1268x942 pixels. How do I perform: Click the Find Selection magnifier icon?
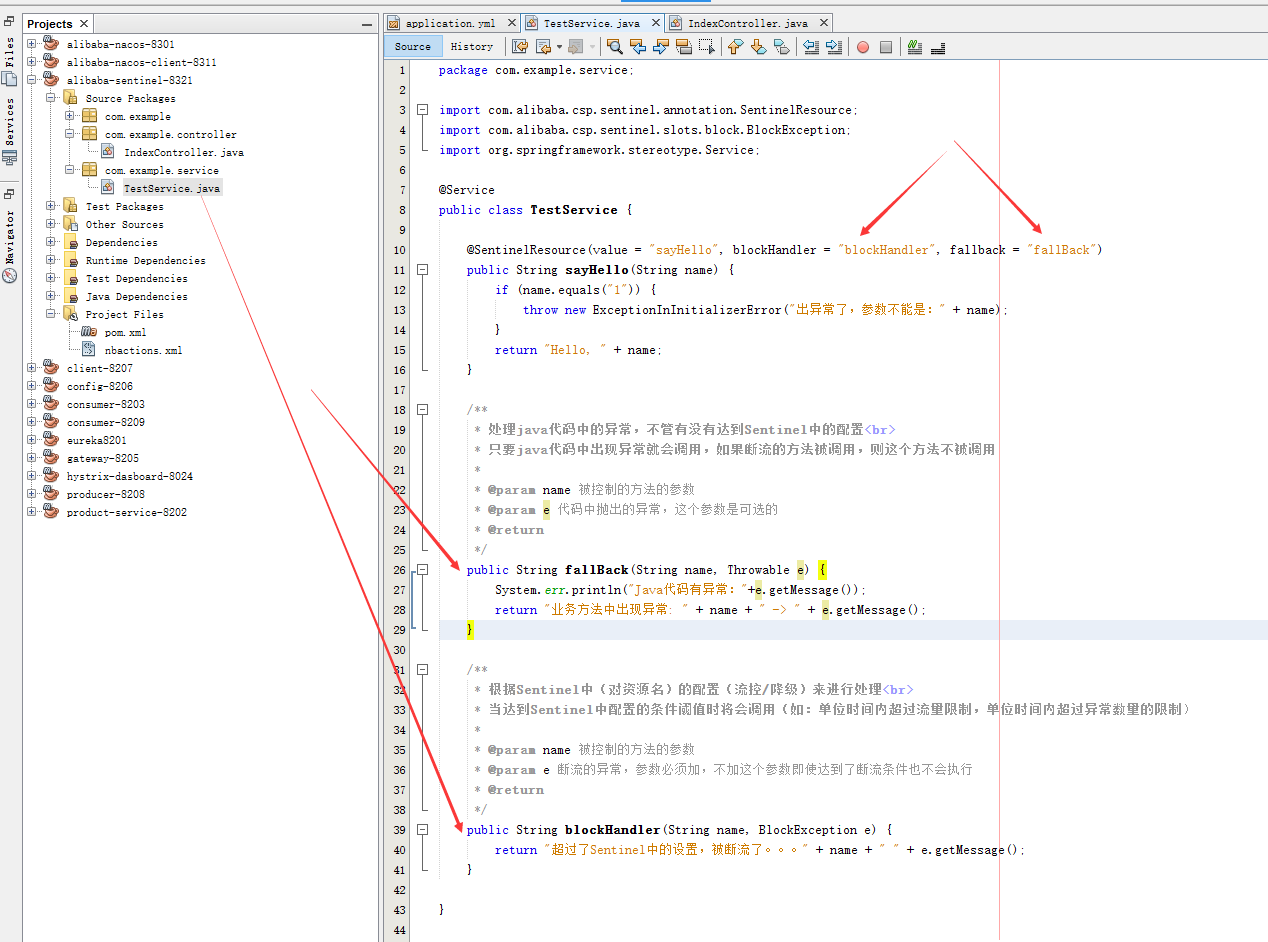pyautogui.click(x=614, y=46)
